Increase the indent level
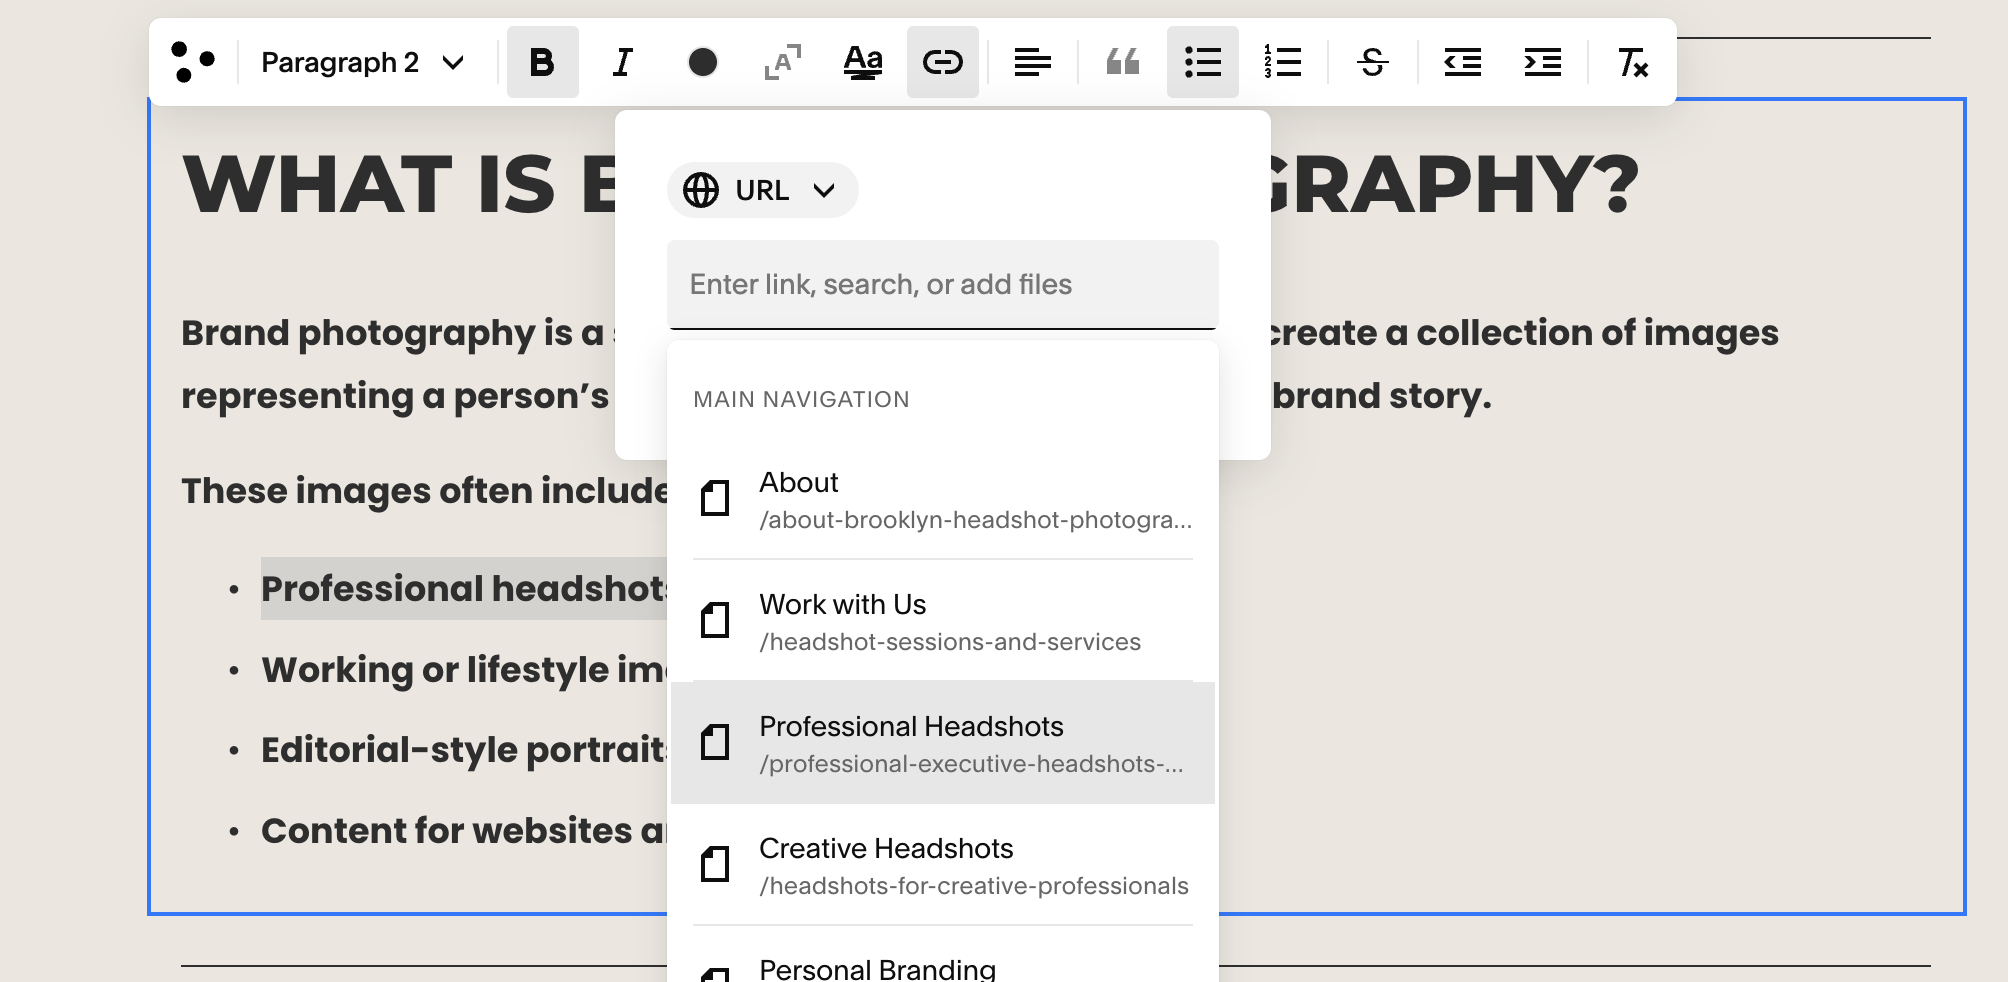Image resolution: width=2008 pixels, height=982 pixels. pos(1542,62)
